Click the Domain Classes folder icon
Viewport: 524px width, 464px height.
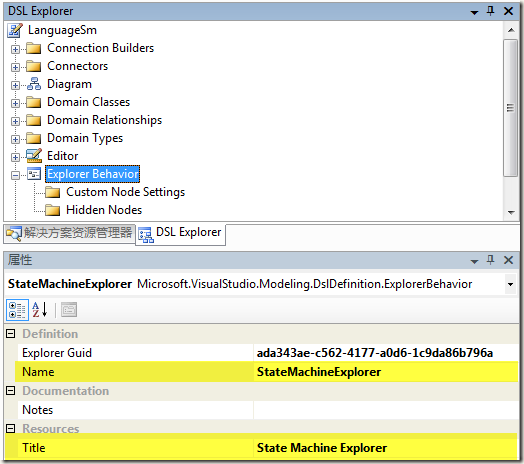click(x=33, y=102)
